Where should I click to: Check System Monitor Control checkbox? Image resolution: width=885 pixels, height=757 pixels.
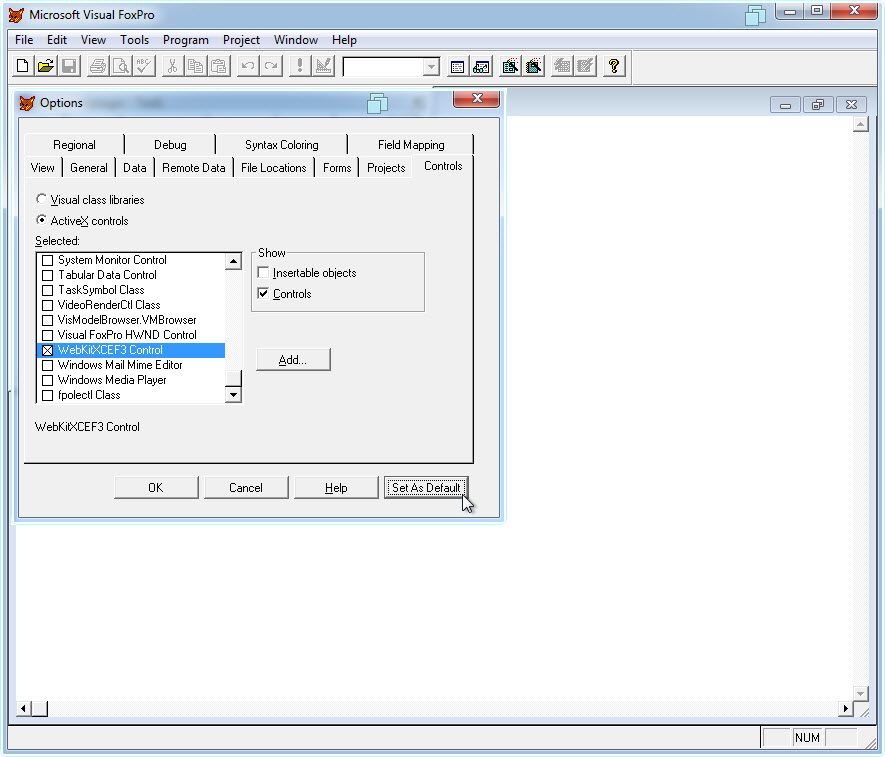tap(48, 260)
